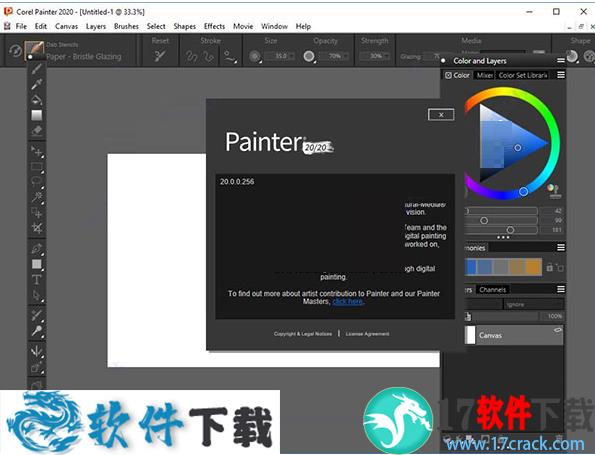
Task: Select the Eraser tool
Action: pyautogui.click(x=36, y=131)
